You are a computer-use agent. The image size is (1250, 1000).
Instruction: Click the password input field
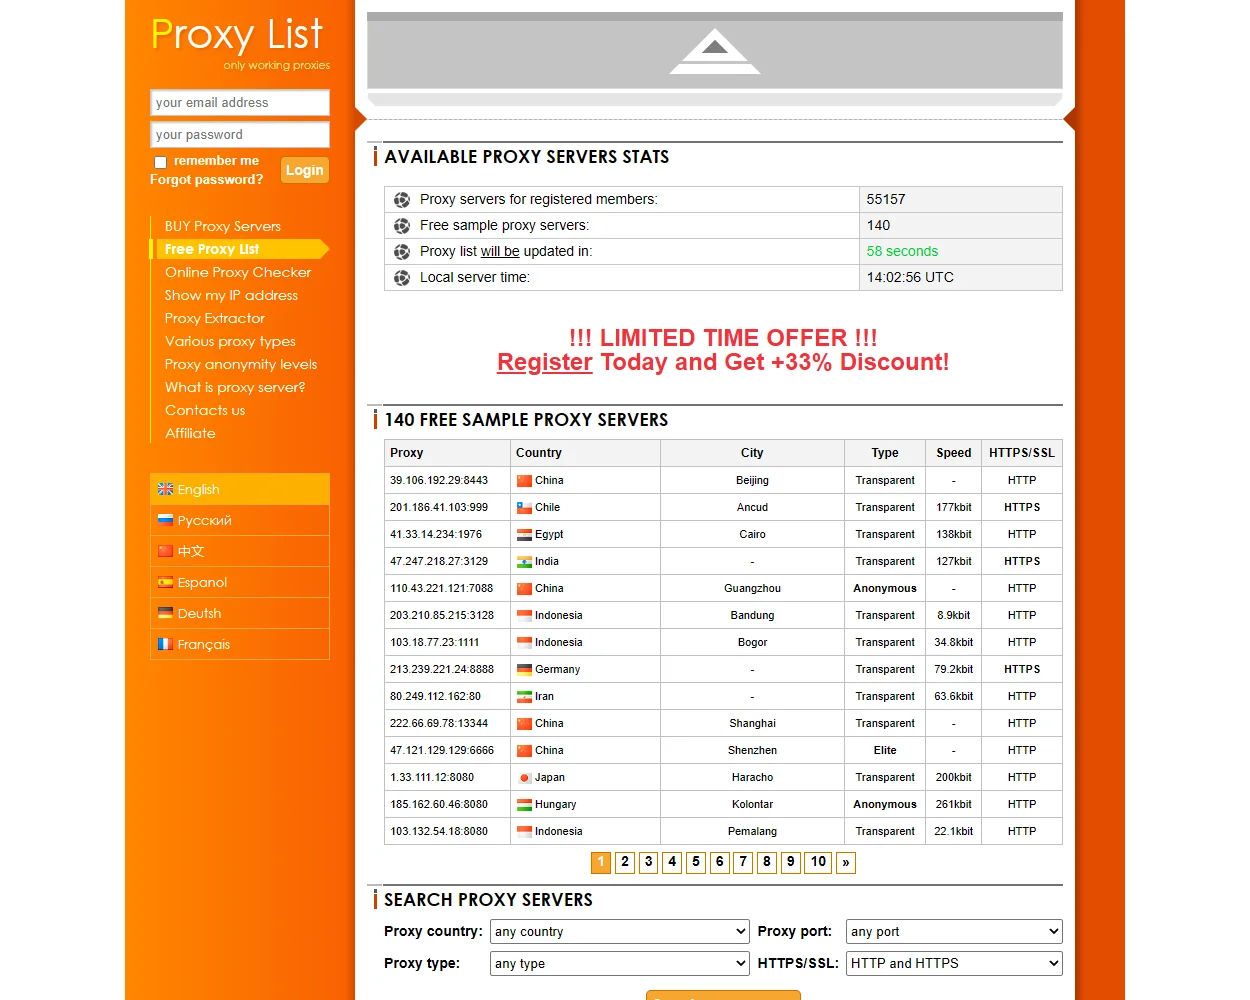click(x=240, y=135)
